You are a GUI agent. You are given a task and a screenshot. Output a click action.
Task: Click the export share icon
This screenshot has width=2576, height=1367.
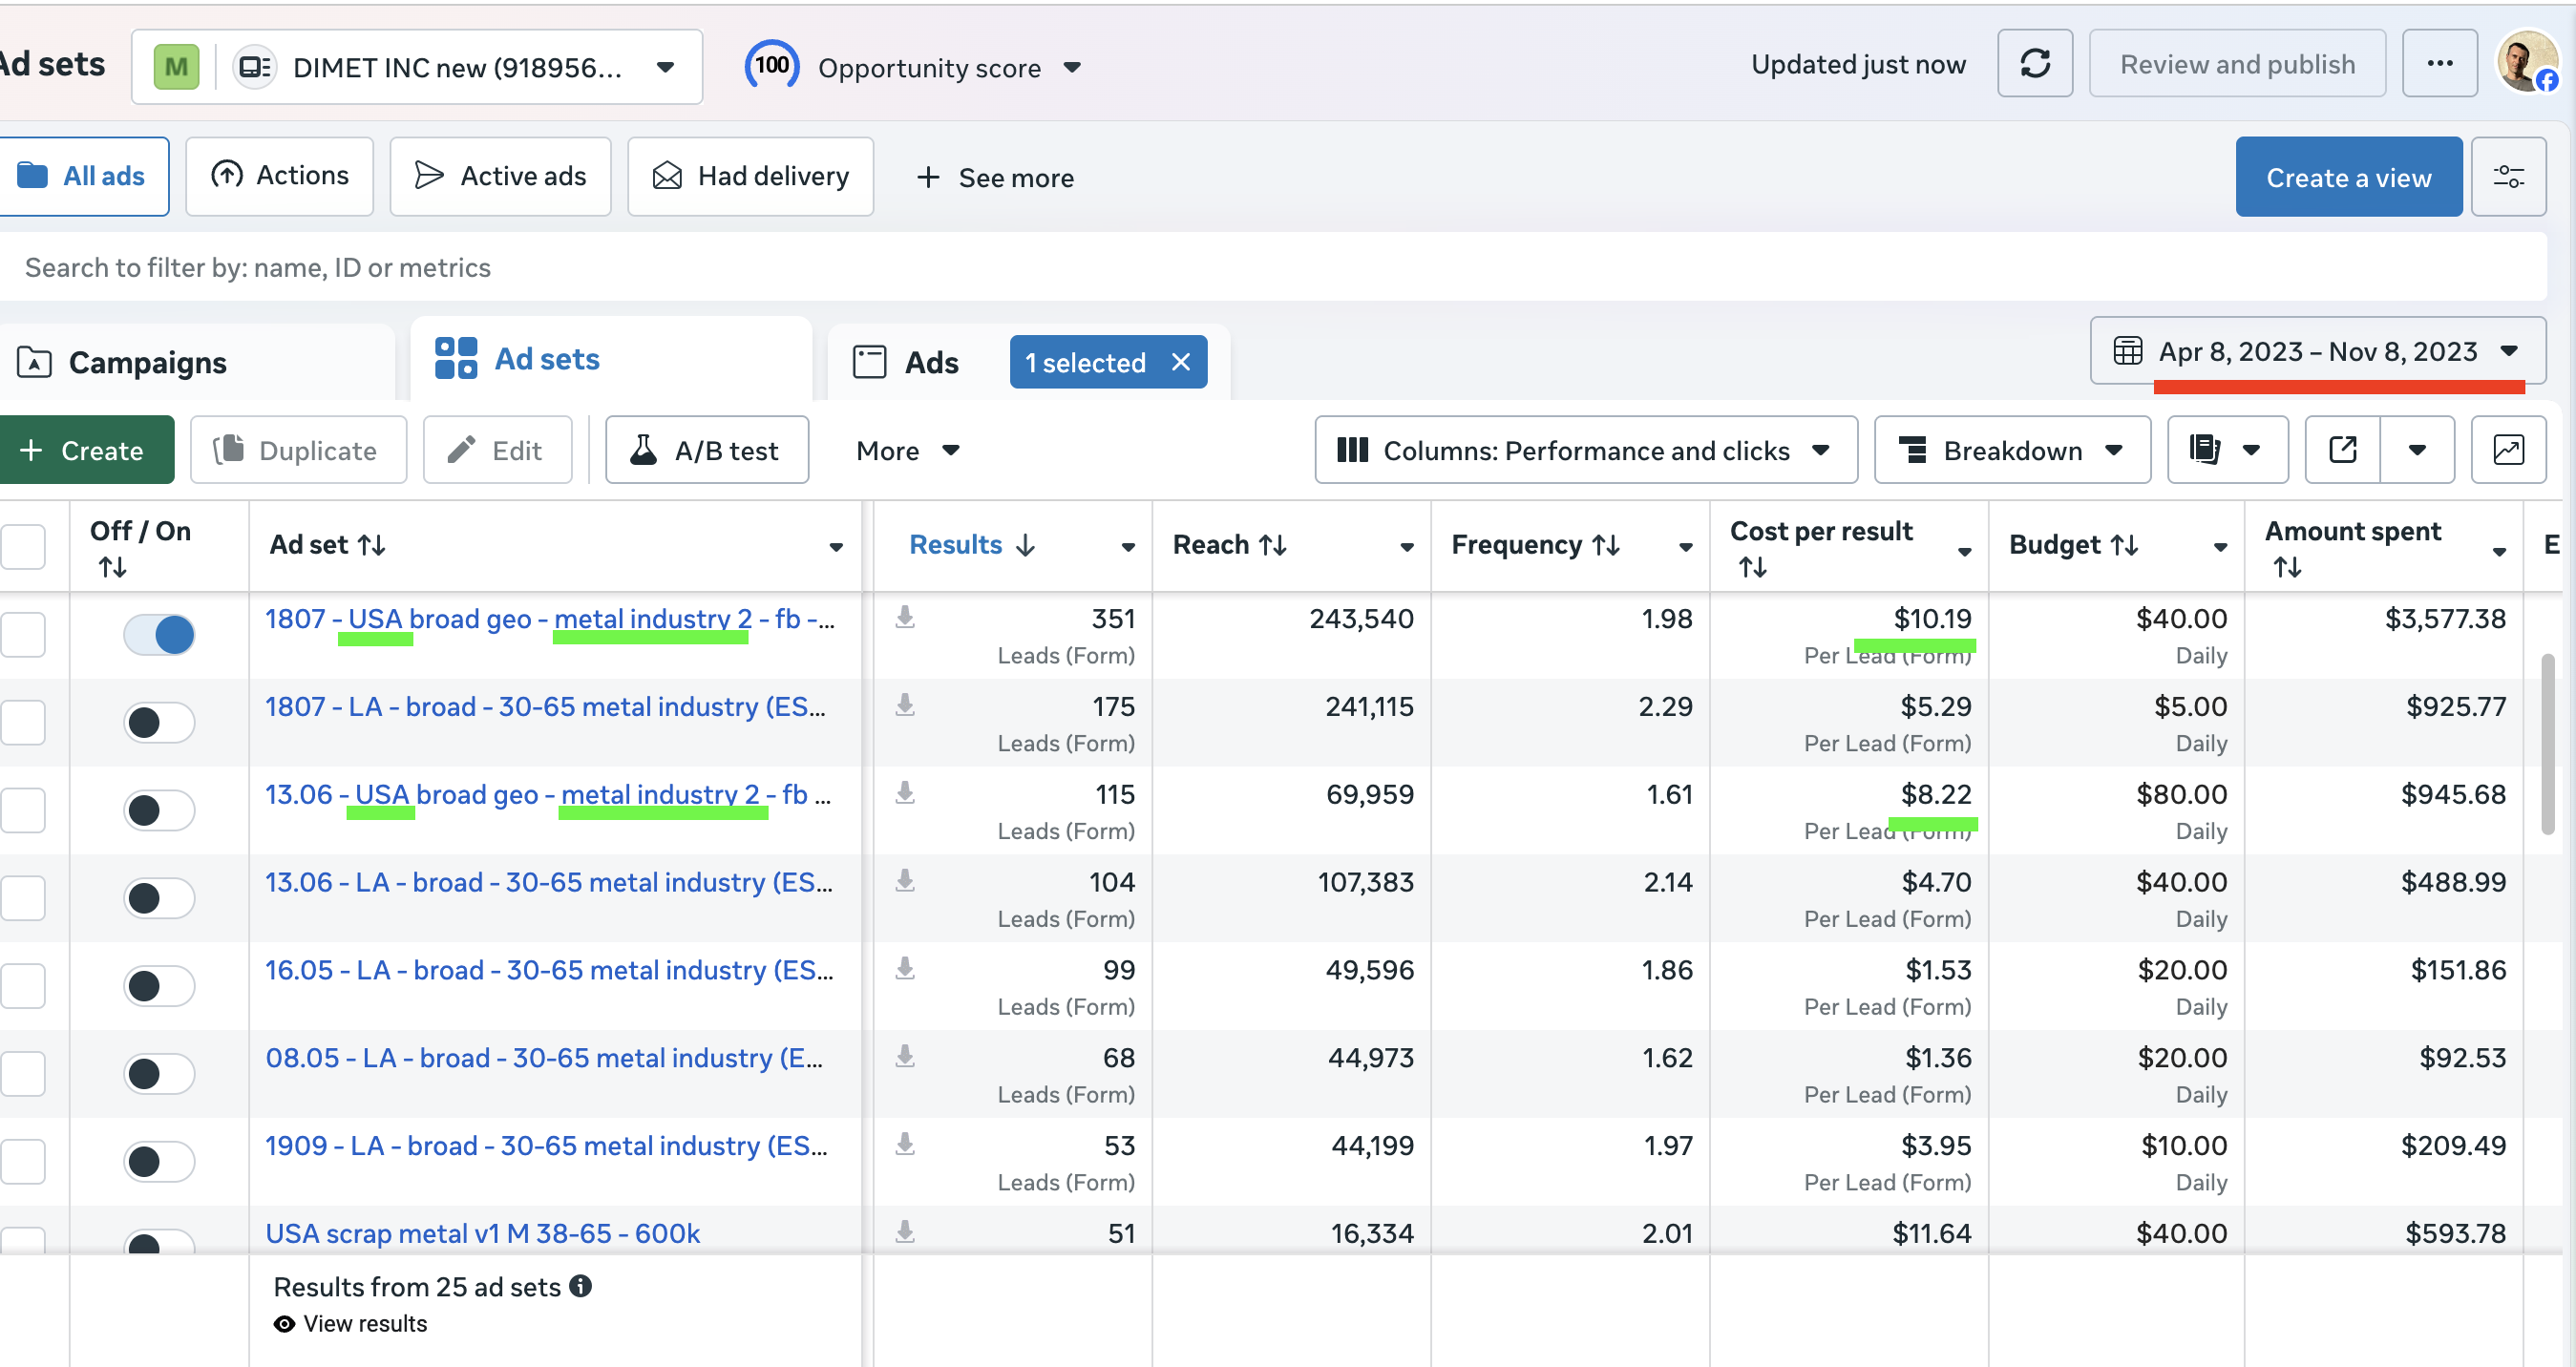[2342, 450]
